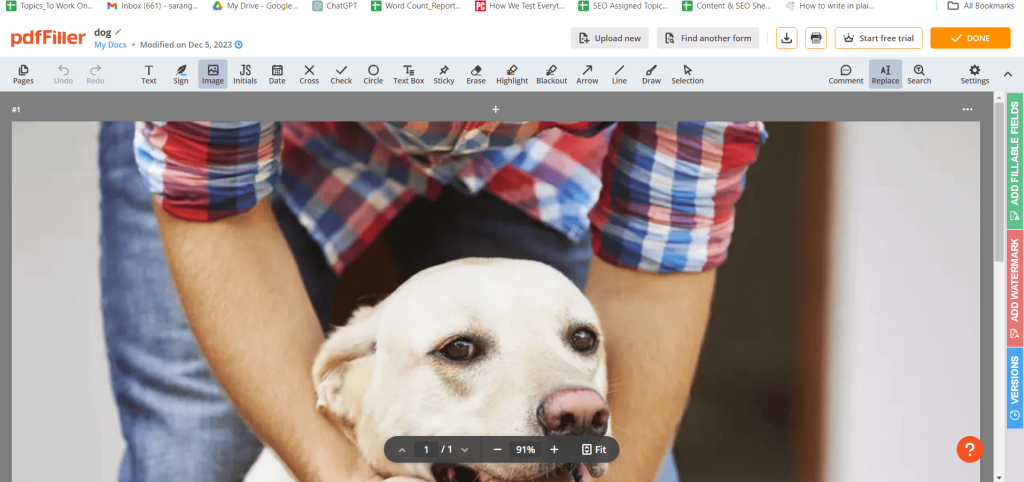Go to next page with down chevron

pyautogui.click(x=465, y=450)
